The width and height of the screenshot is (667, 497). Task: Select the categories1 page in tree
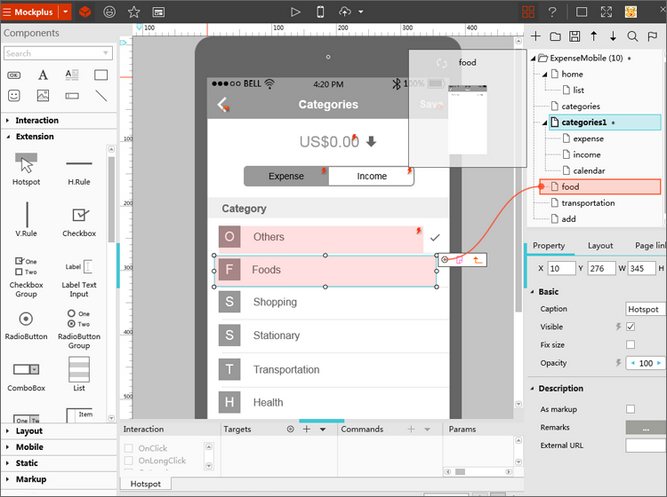604,123
